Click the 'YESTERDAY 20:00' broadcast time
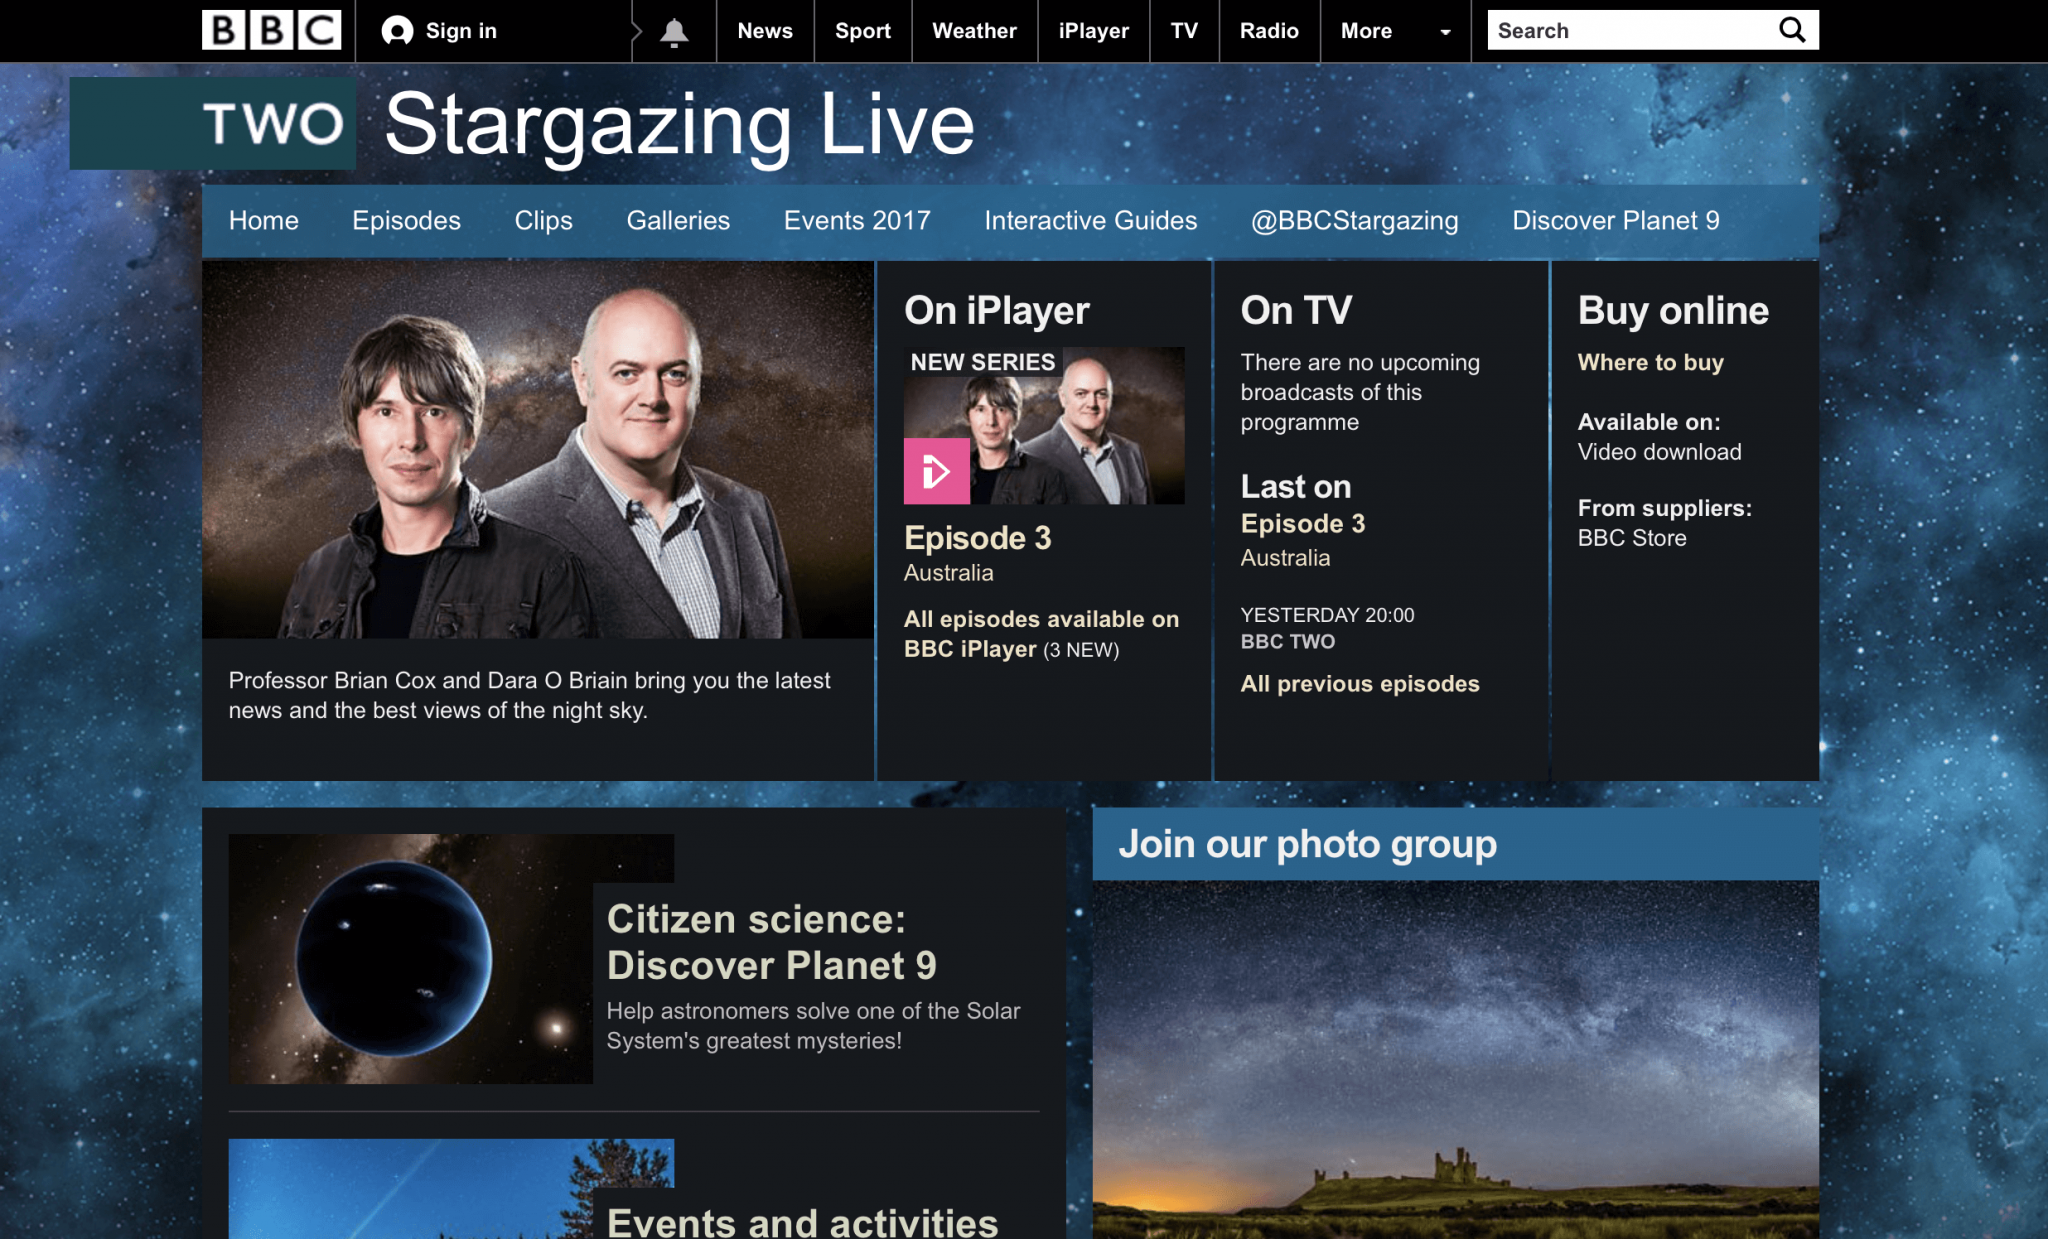The image size is (2048, 1239). 1327,615
